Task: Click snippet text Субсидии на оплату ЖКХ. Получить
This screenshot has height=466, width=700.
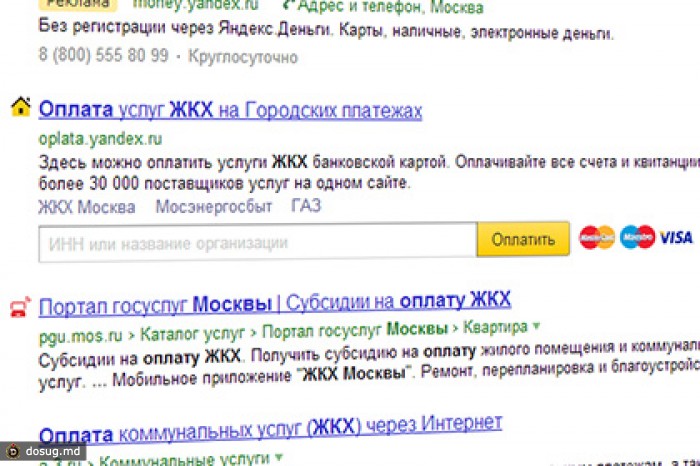Action: tap(181, 357)
